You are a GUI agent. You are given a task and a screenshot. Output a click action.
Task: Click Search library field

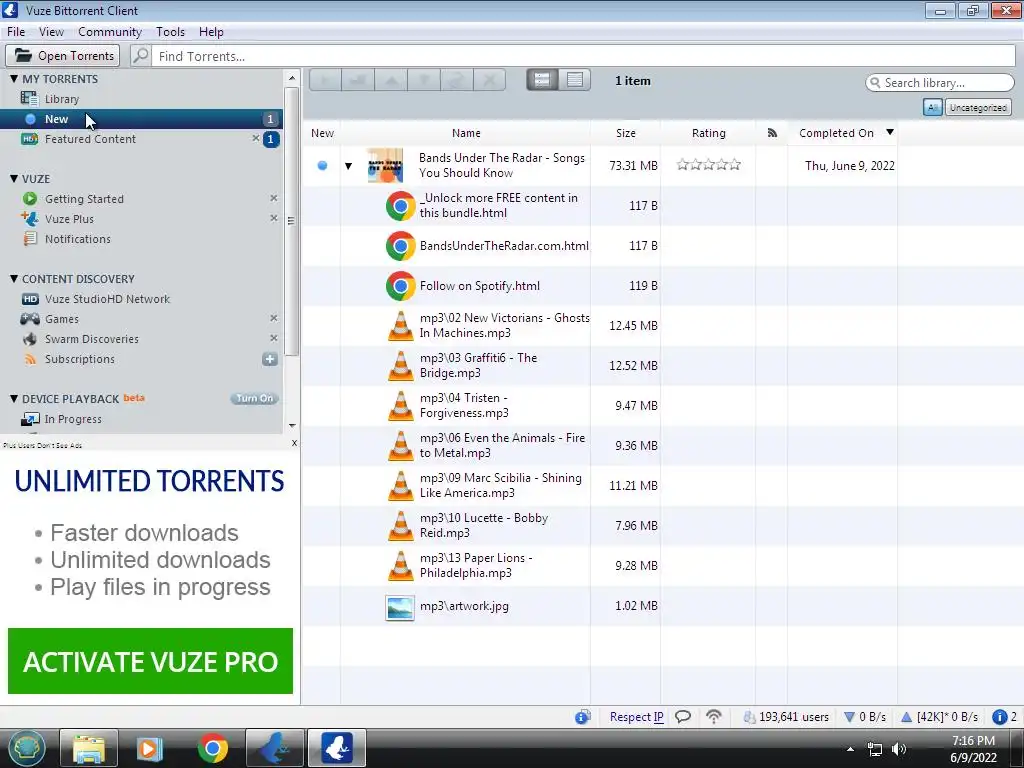(x=940, y=82)
